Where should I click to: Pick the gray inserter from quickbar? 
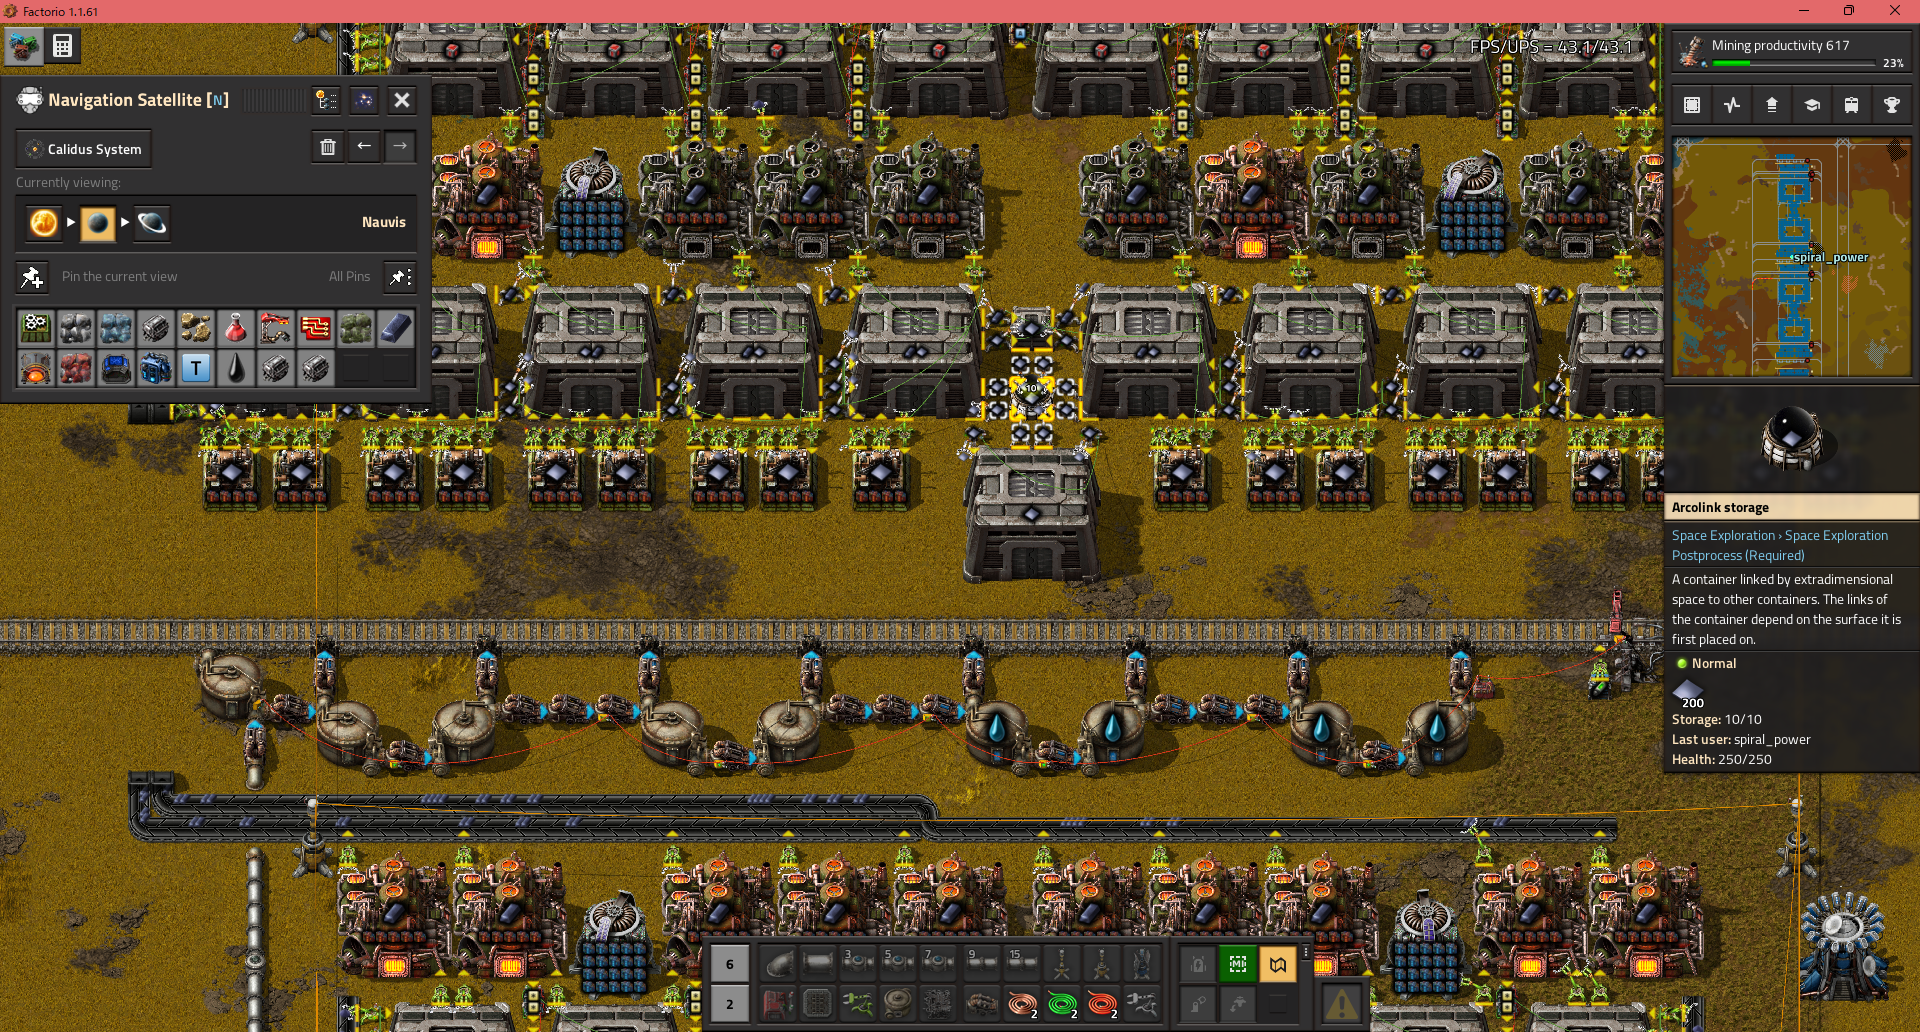click(x=1142, y=1004)
